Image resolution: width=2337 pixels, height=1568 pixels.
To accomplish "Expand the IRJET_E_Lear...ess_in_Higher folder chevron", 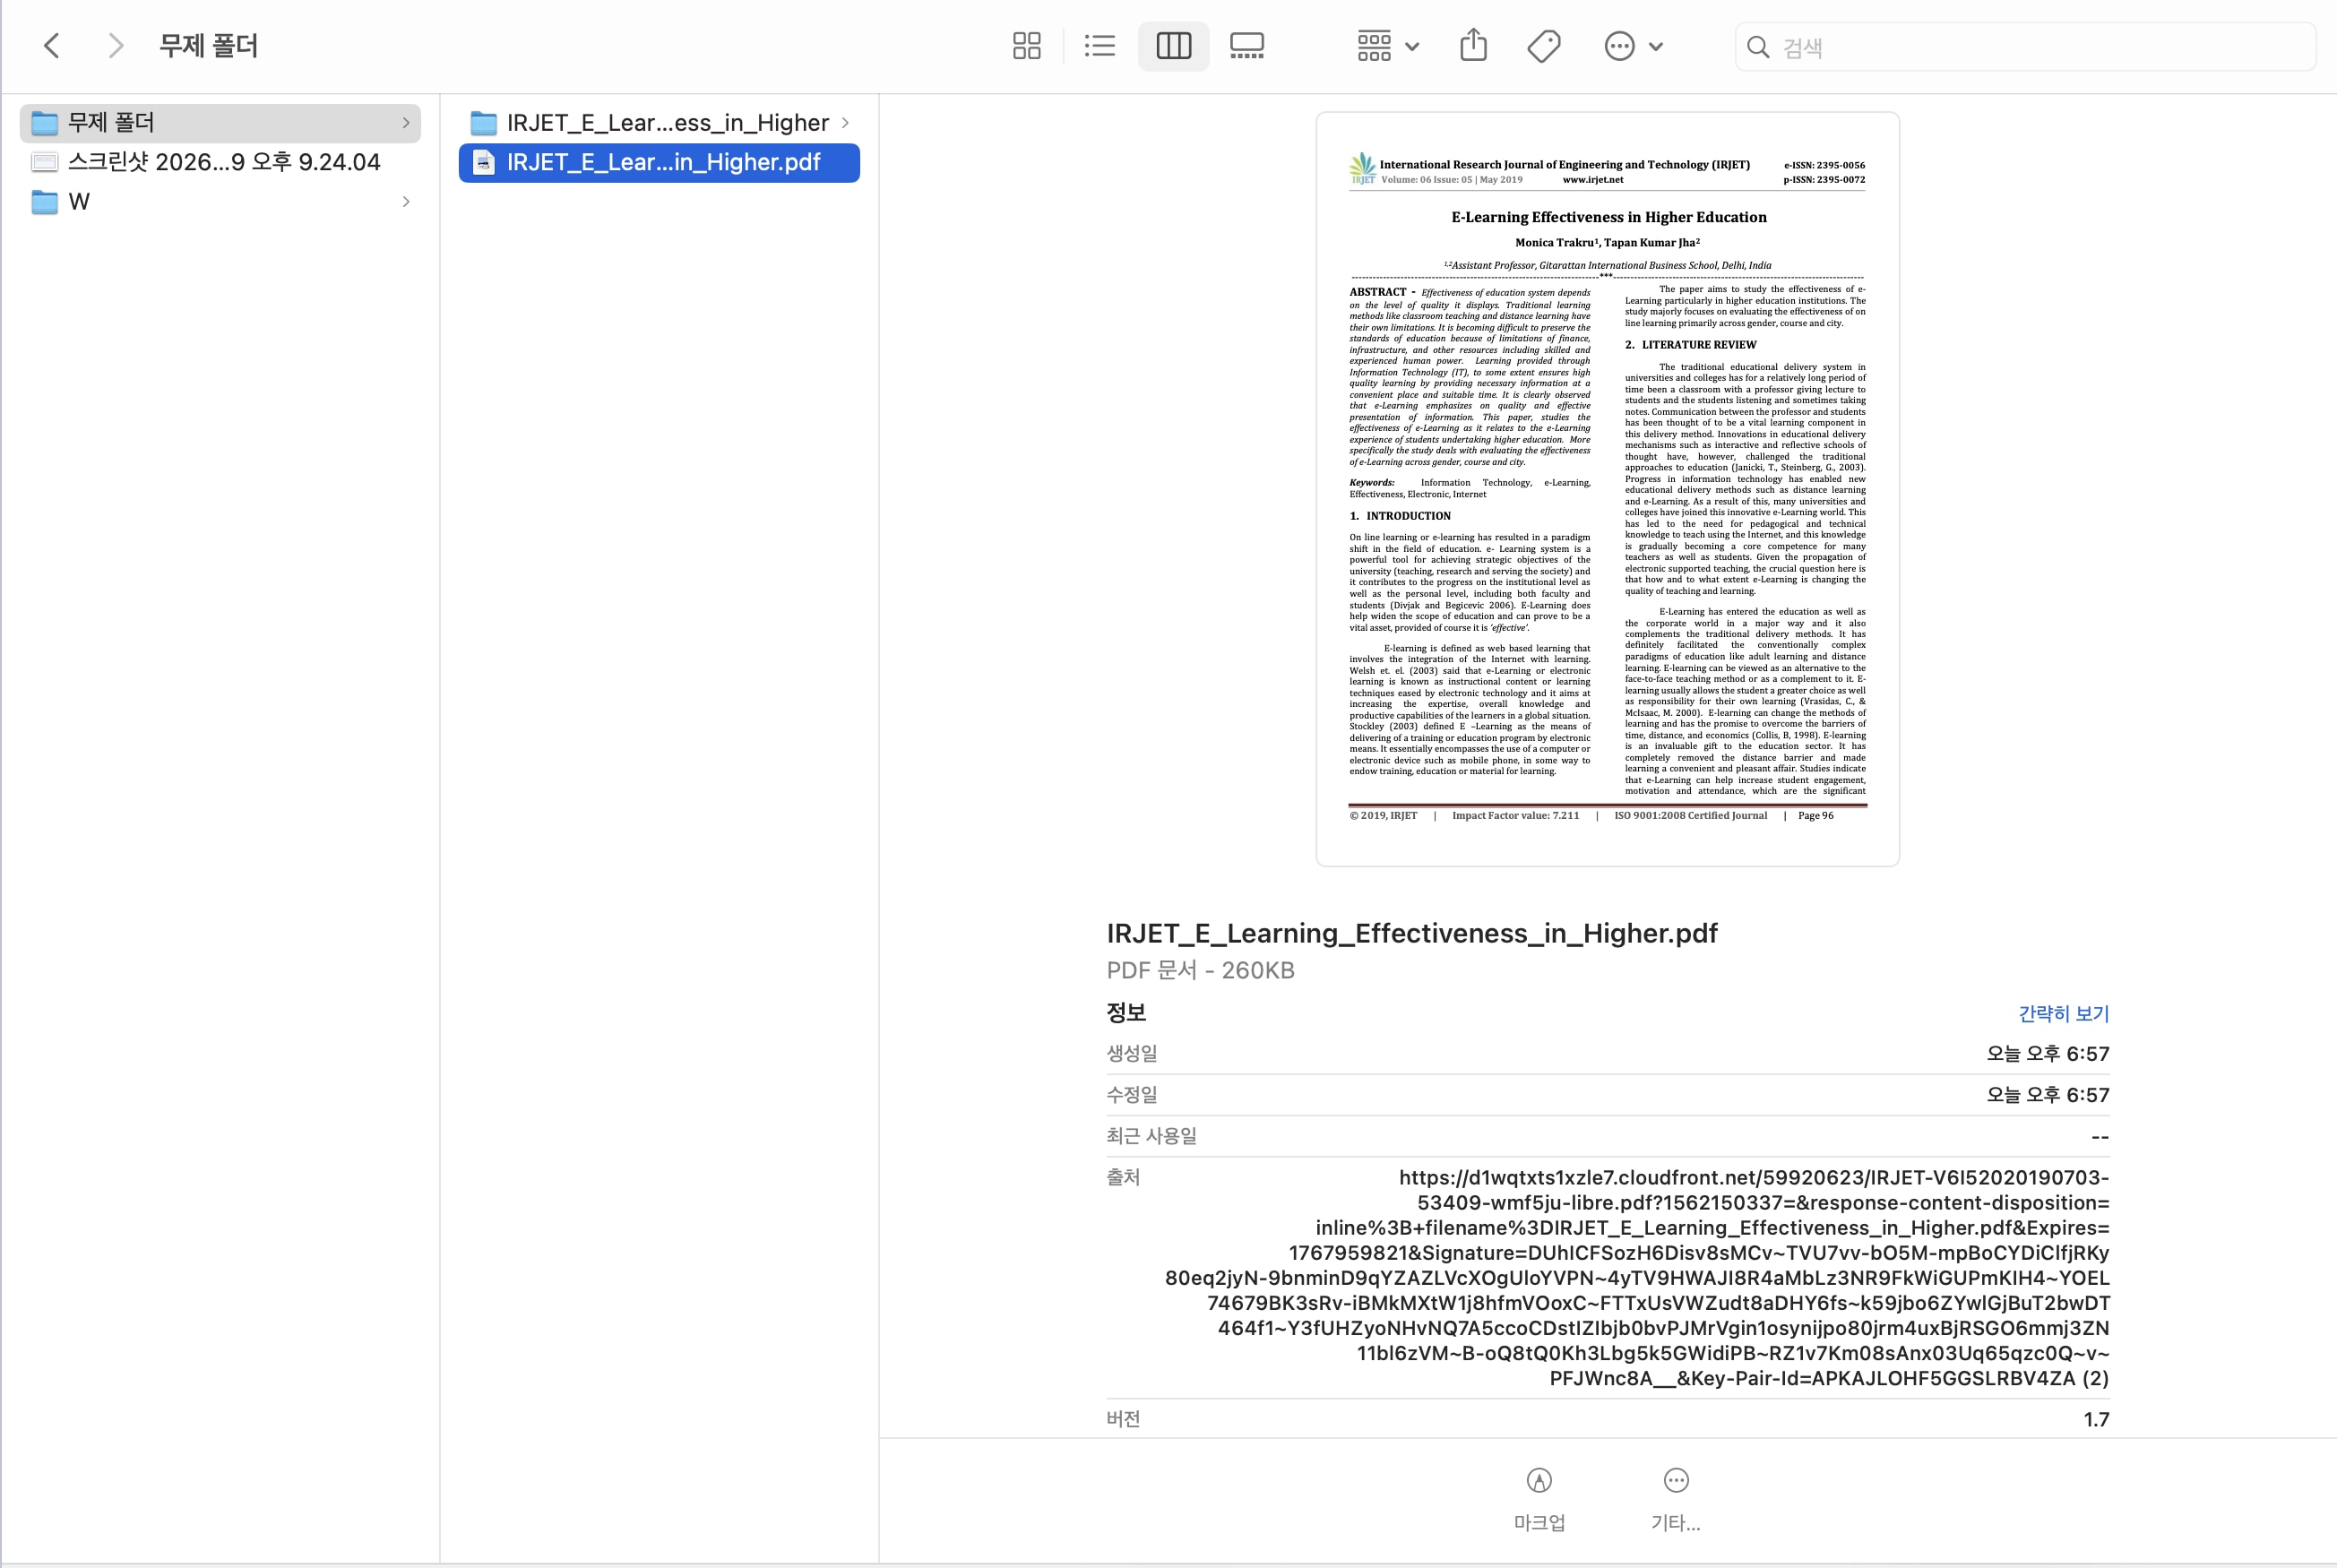I will pos(845,122).
